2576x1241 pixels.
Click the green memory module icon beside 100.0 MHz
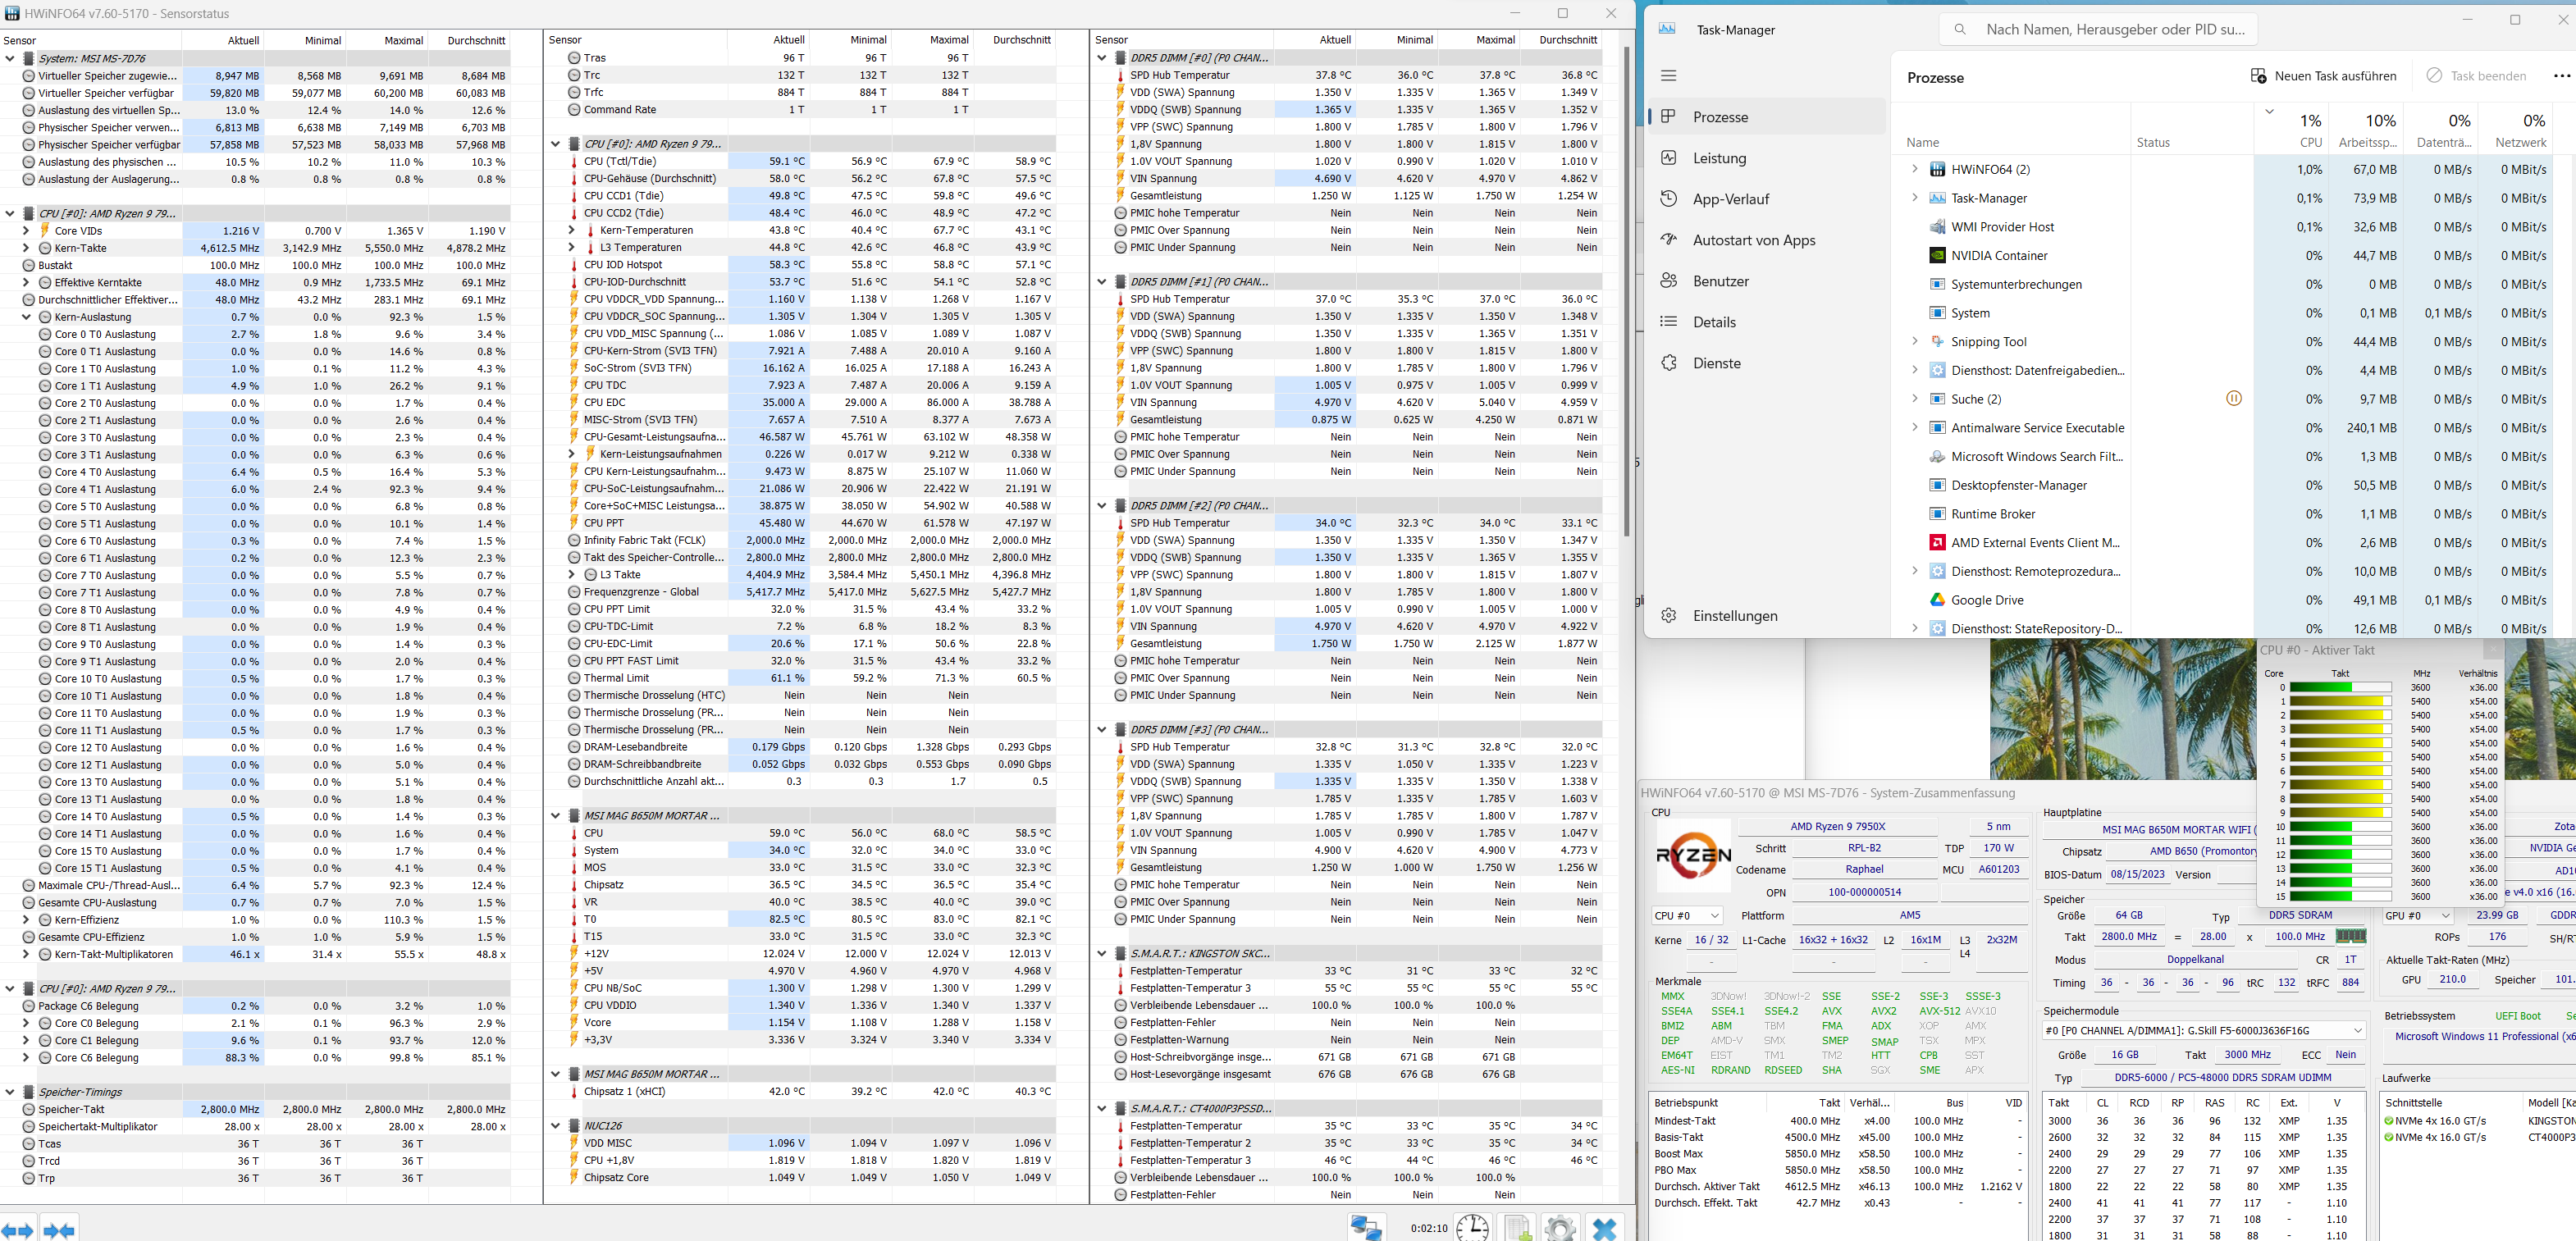[2350, 936]
